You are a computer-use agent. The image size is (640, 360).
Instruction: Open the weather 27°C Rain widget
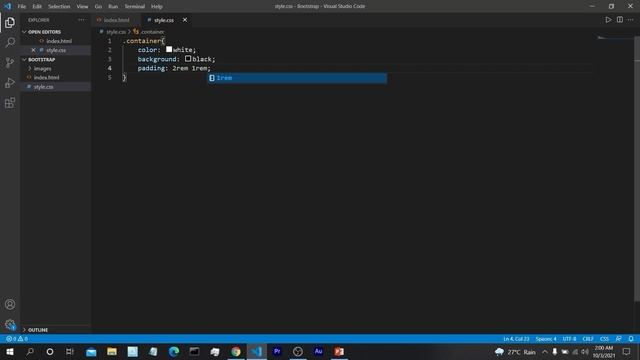[515, 351]
